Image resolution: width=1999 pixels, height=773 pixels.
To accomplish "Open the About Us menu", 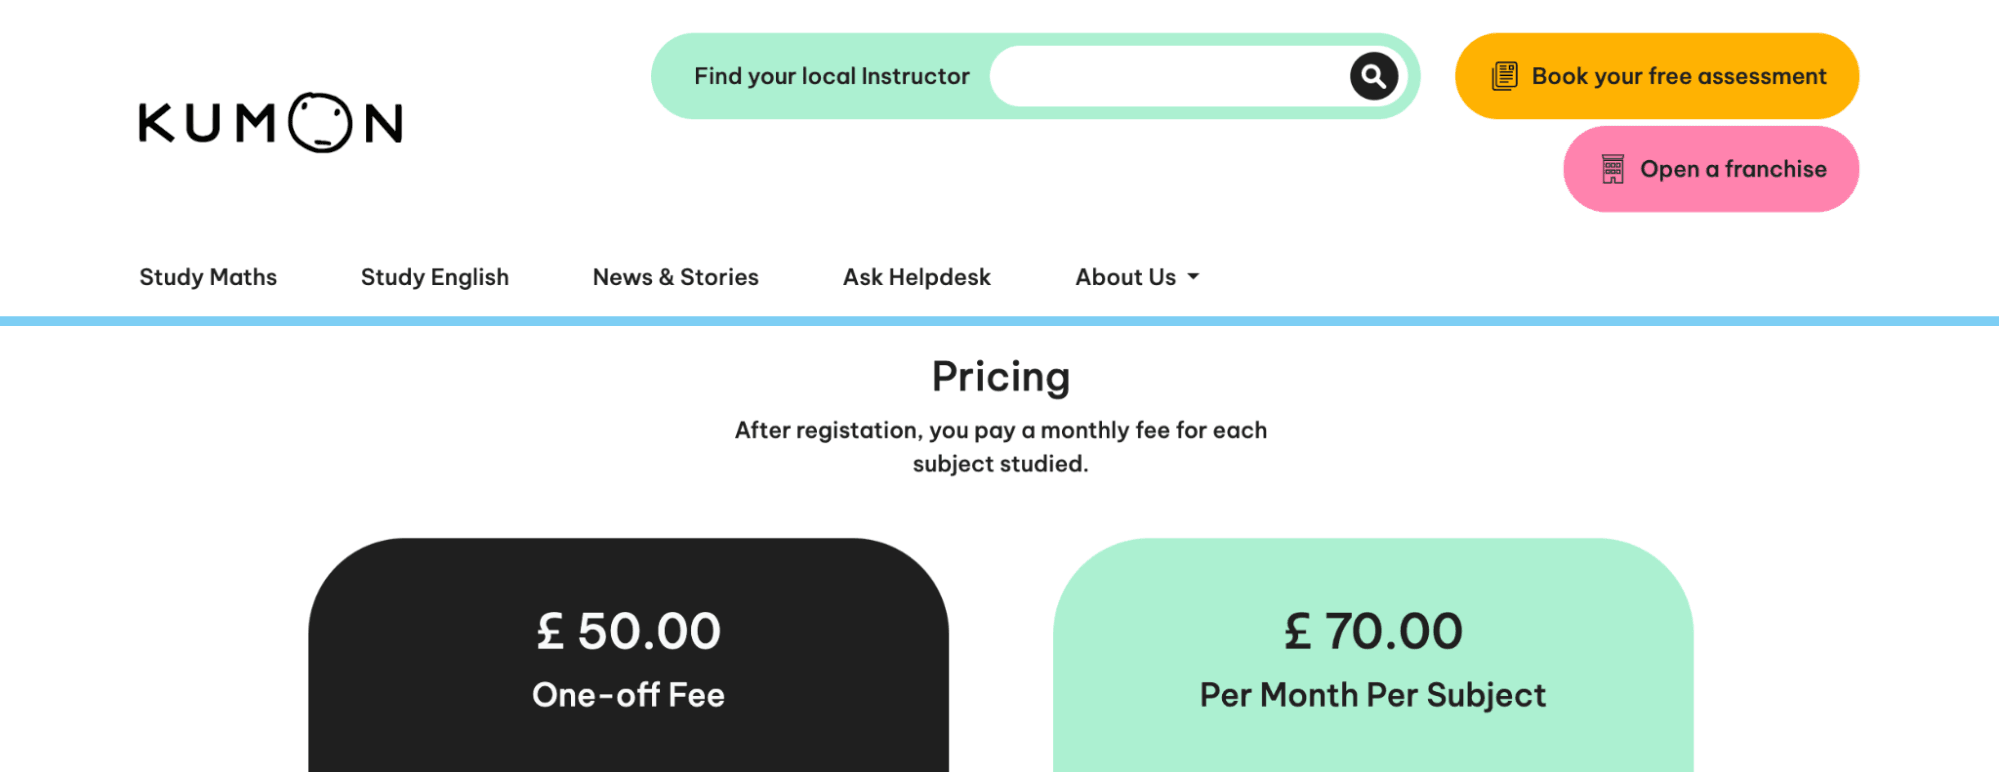I will [x=1126, y=277].
